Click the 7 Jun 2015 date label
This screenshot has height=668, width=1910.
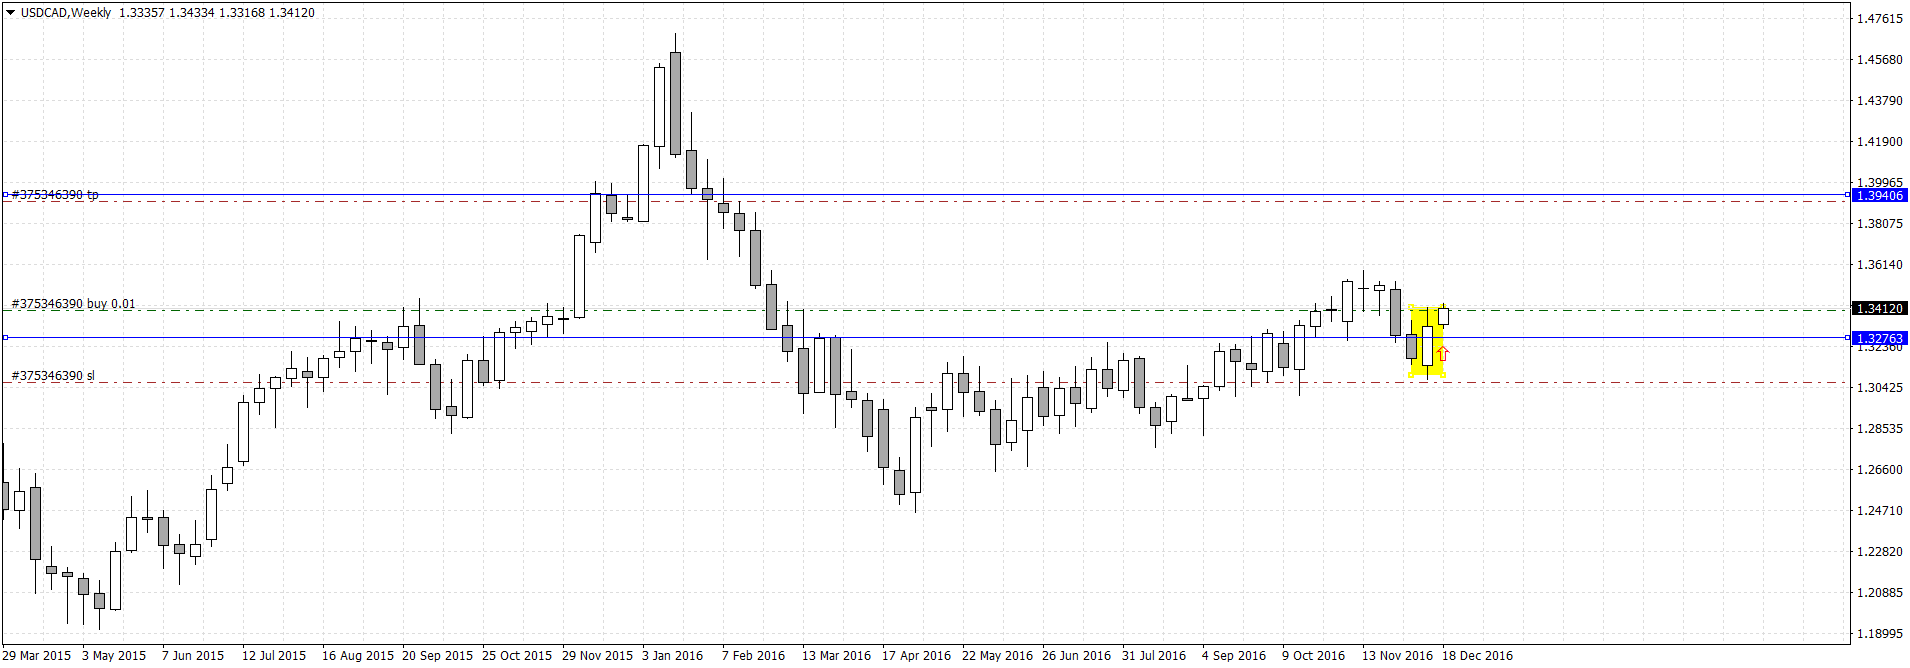pos(193,656)
